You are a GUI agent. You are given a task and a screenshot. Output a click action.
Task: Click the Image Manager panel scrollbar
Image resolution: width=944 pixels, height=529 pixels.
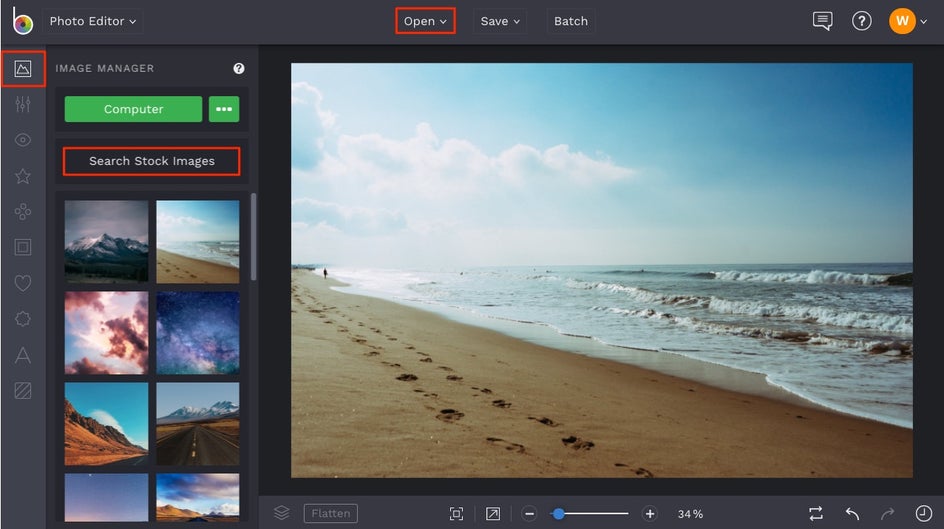pos(253,237)
